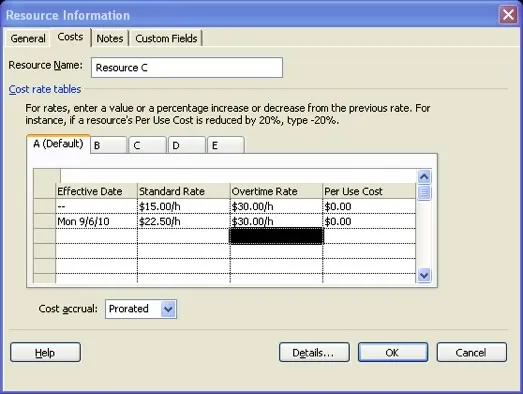Select the Mon 9/6/10 Effective Date cell
523x394 pixels.
(96, 222)
